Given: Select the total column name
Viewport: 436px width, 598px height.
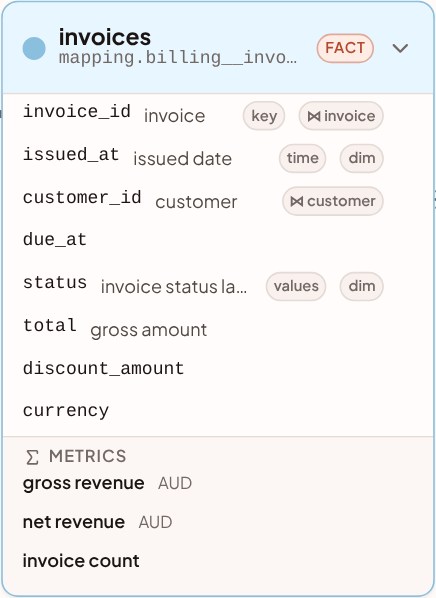Looking at the screenshot, I should coord(50,325).
